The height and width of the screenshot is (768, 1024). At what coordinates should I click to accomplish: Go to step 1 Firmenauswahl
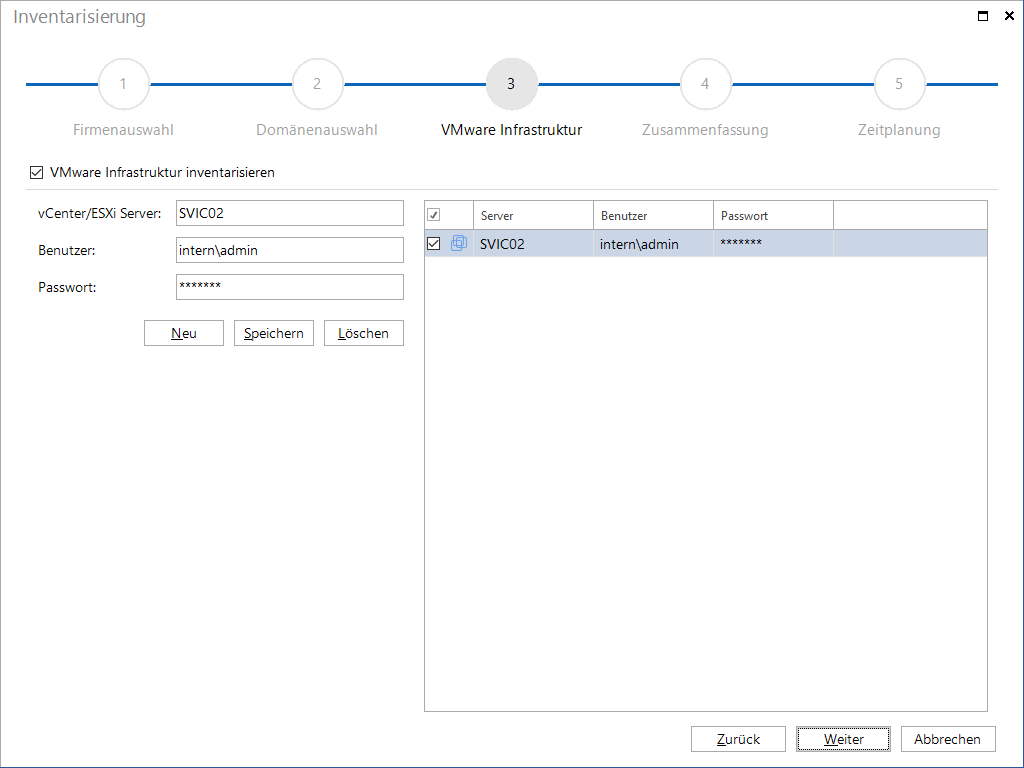123,84
